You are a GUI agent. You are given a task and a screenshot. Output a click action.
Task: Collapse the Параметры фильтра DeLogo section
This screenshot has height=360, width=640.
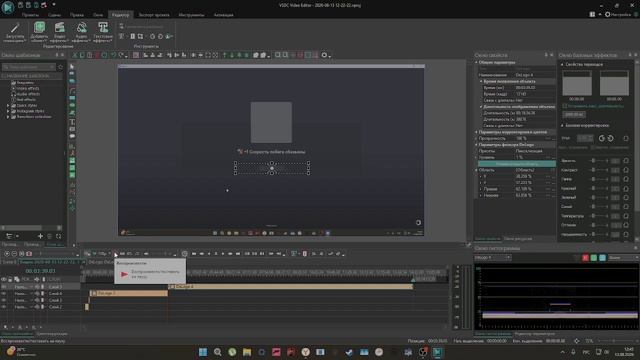tap(476, 145)
